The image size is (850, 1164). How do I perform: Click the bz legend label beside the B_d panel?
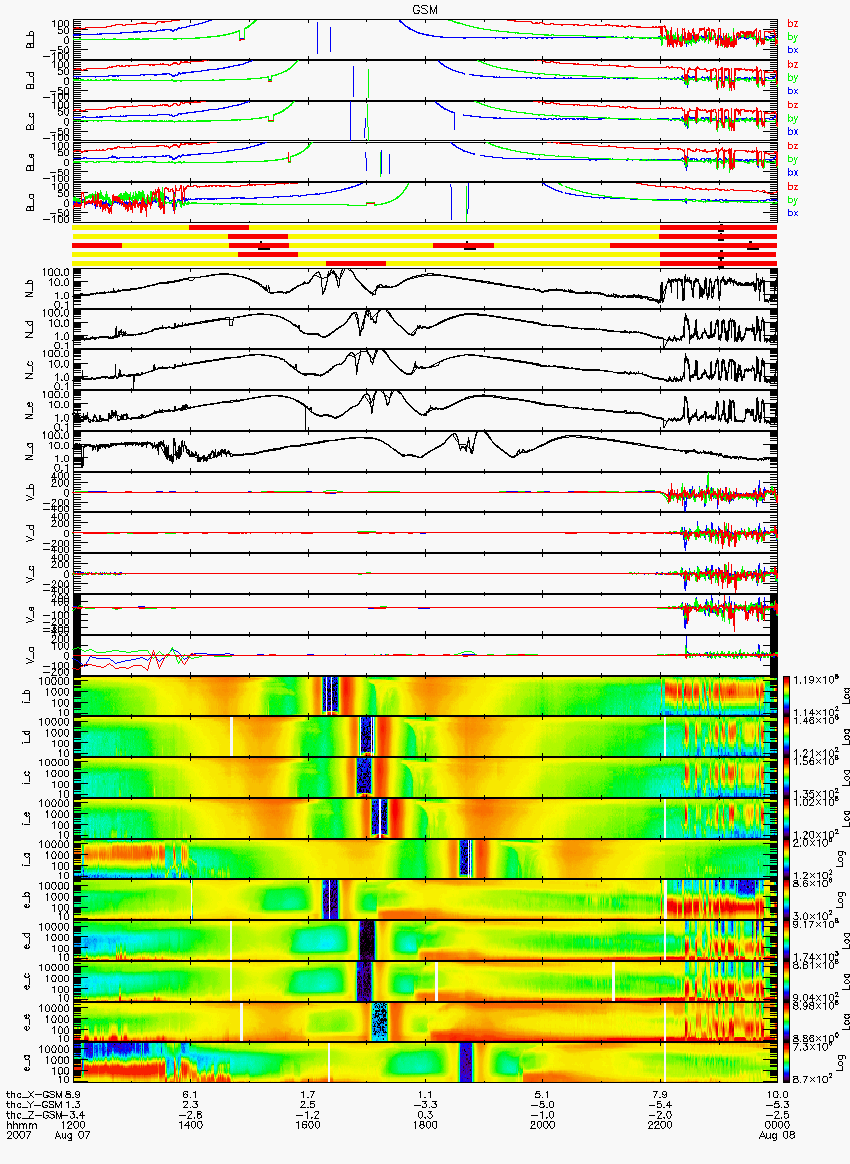[x=793, y=65]
